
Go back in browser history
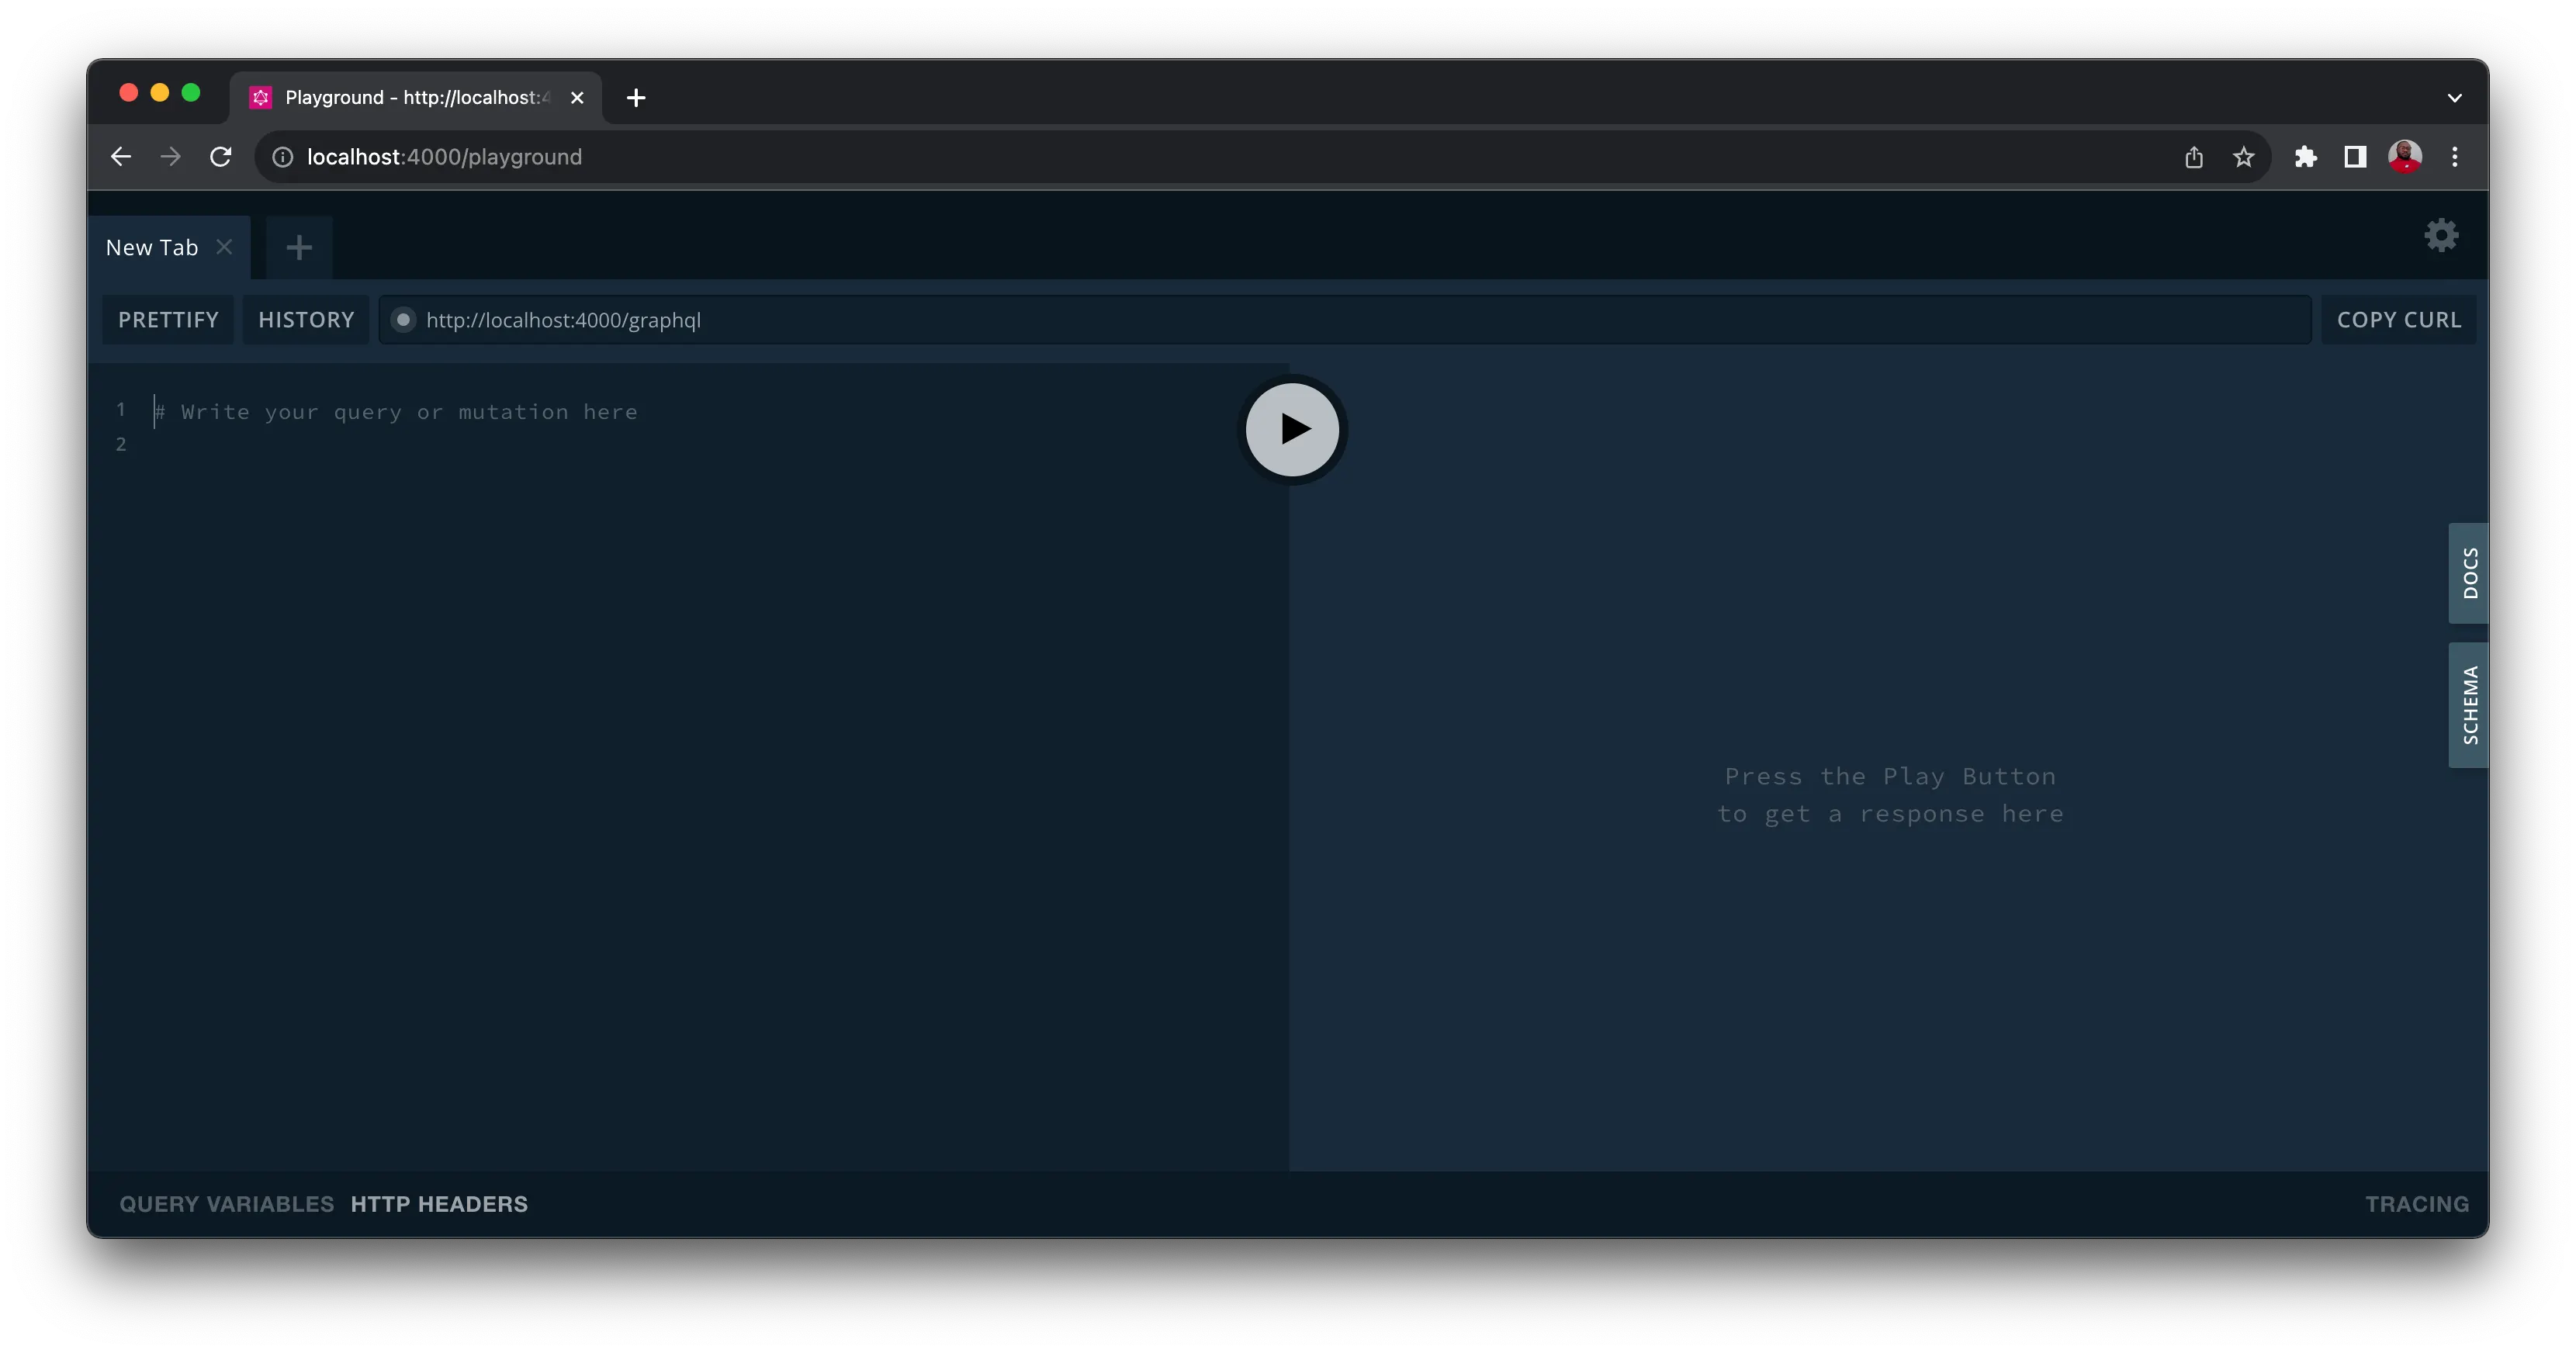click(x=121, y=157)
